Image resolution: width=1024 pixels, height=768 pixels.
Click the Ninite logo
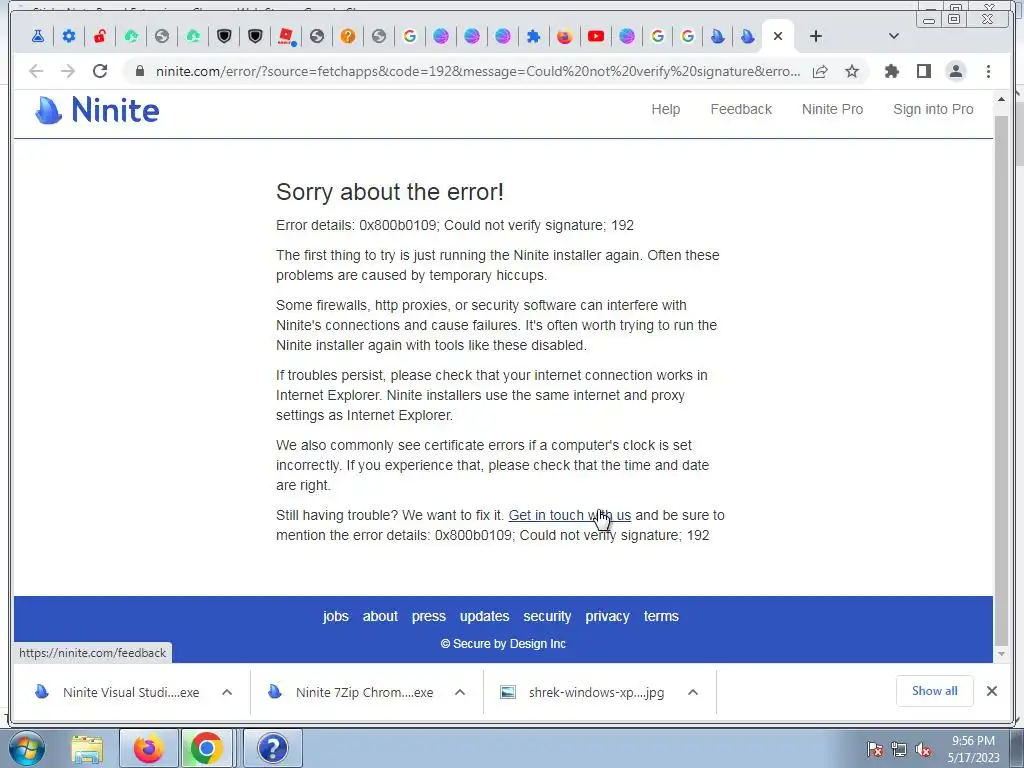tap(97, 110)
